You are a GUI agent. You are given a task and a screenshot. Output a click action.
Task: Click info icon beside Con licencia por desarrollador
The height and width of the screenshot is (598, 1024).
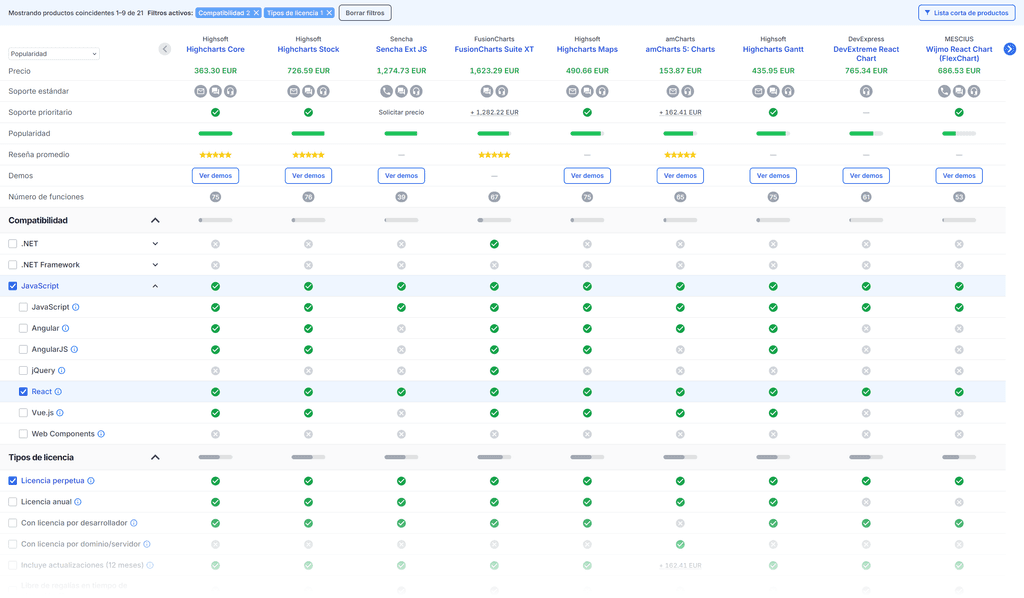click(134, 523)
